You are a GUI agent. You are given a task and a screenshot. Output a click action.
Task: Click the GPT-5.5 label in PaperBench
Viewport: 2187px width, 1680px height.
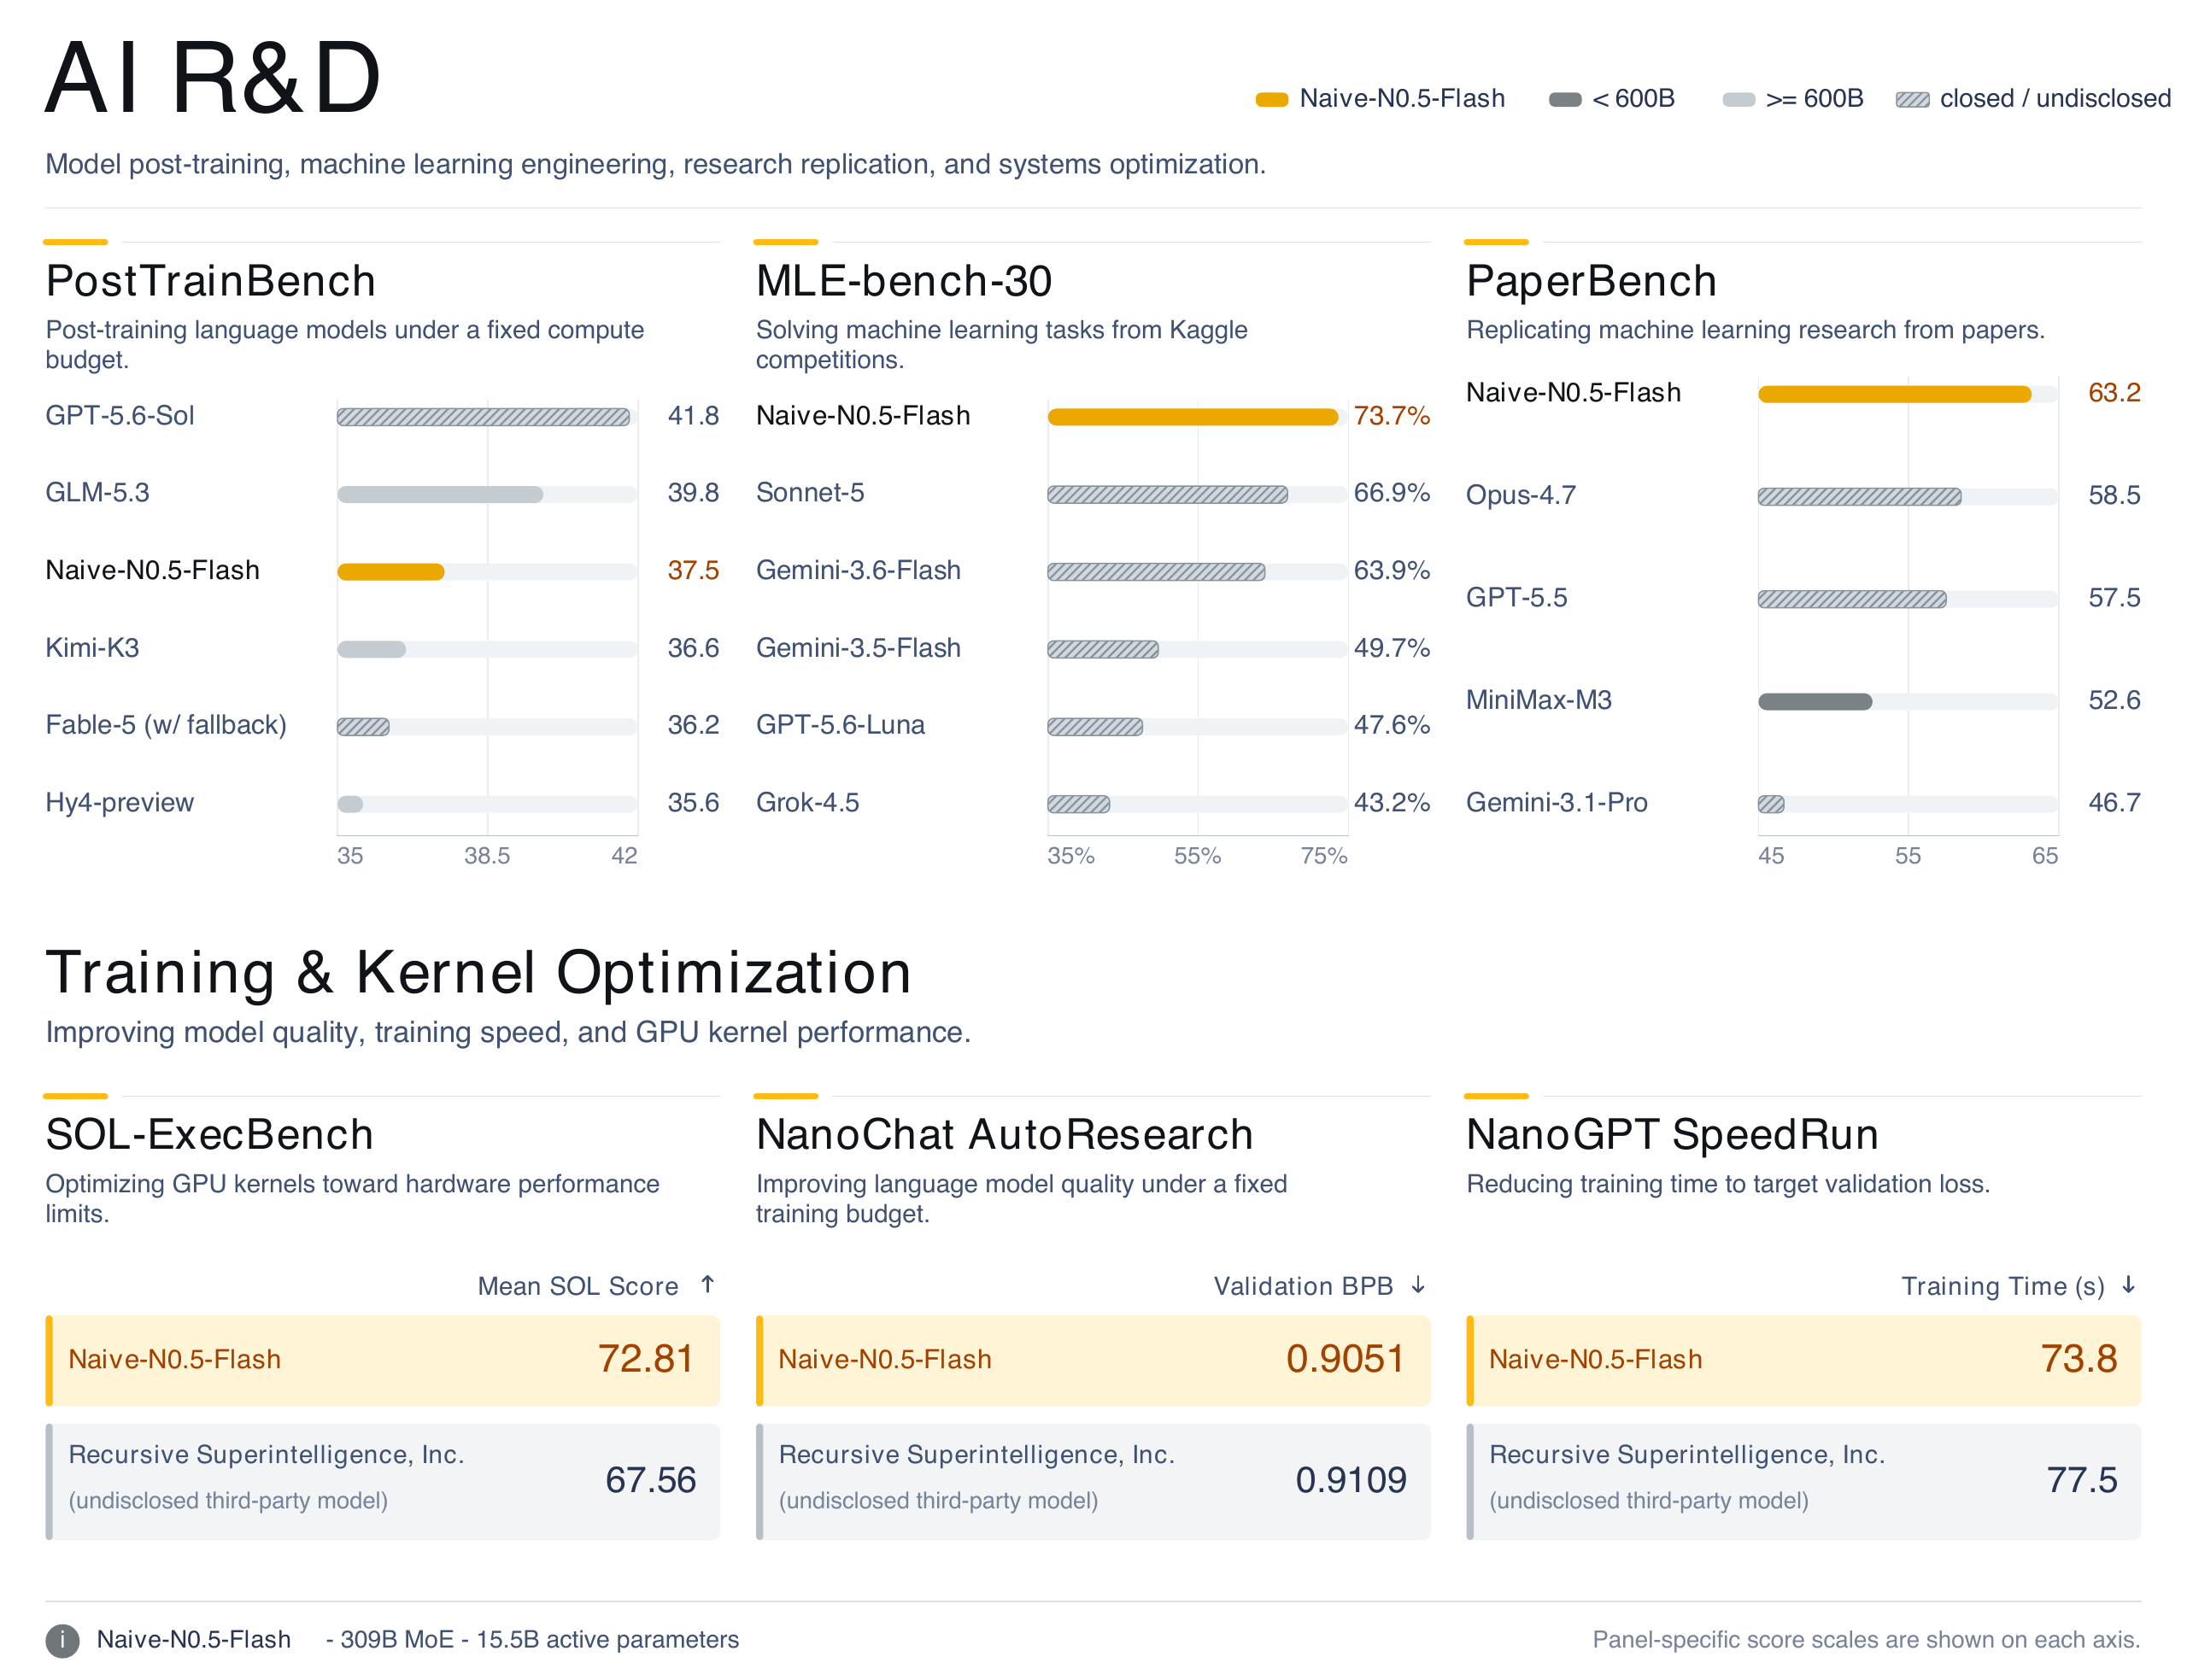[x=1516, y=598]
